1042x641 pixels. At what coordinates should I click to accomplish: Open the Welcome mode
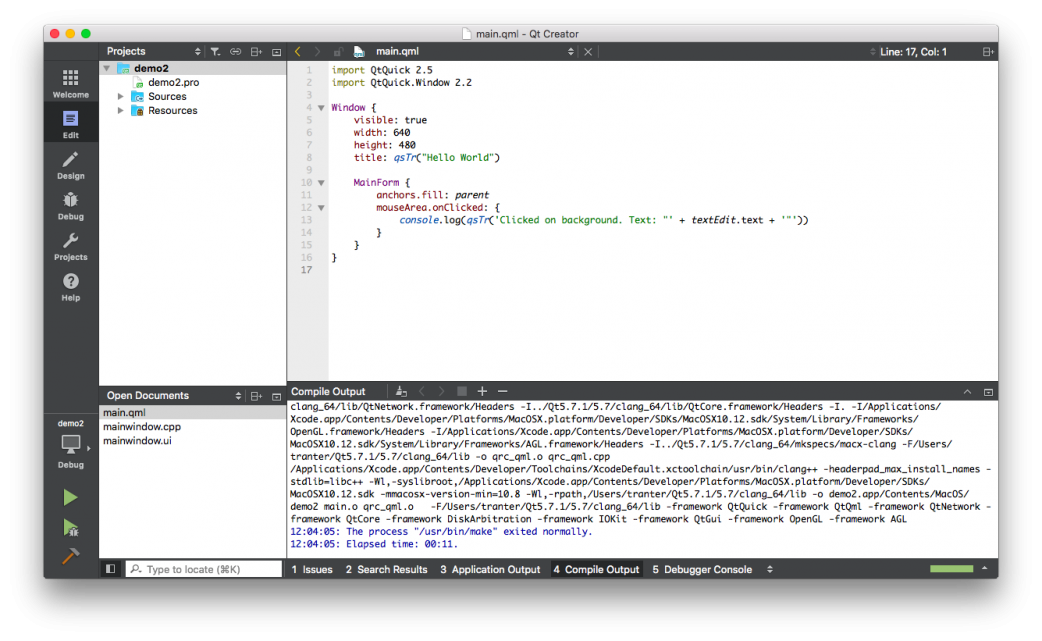(x=70, y=83)
